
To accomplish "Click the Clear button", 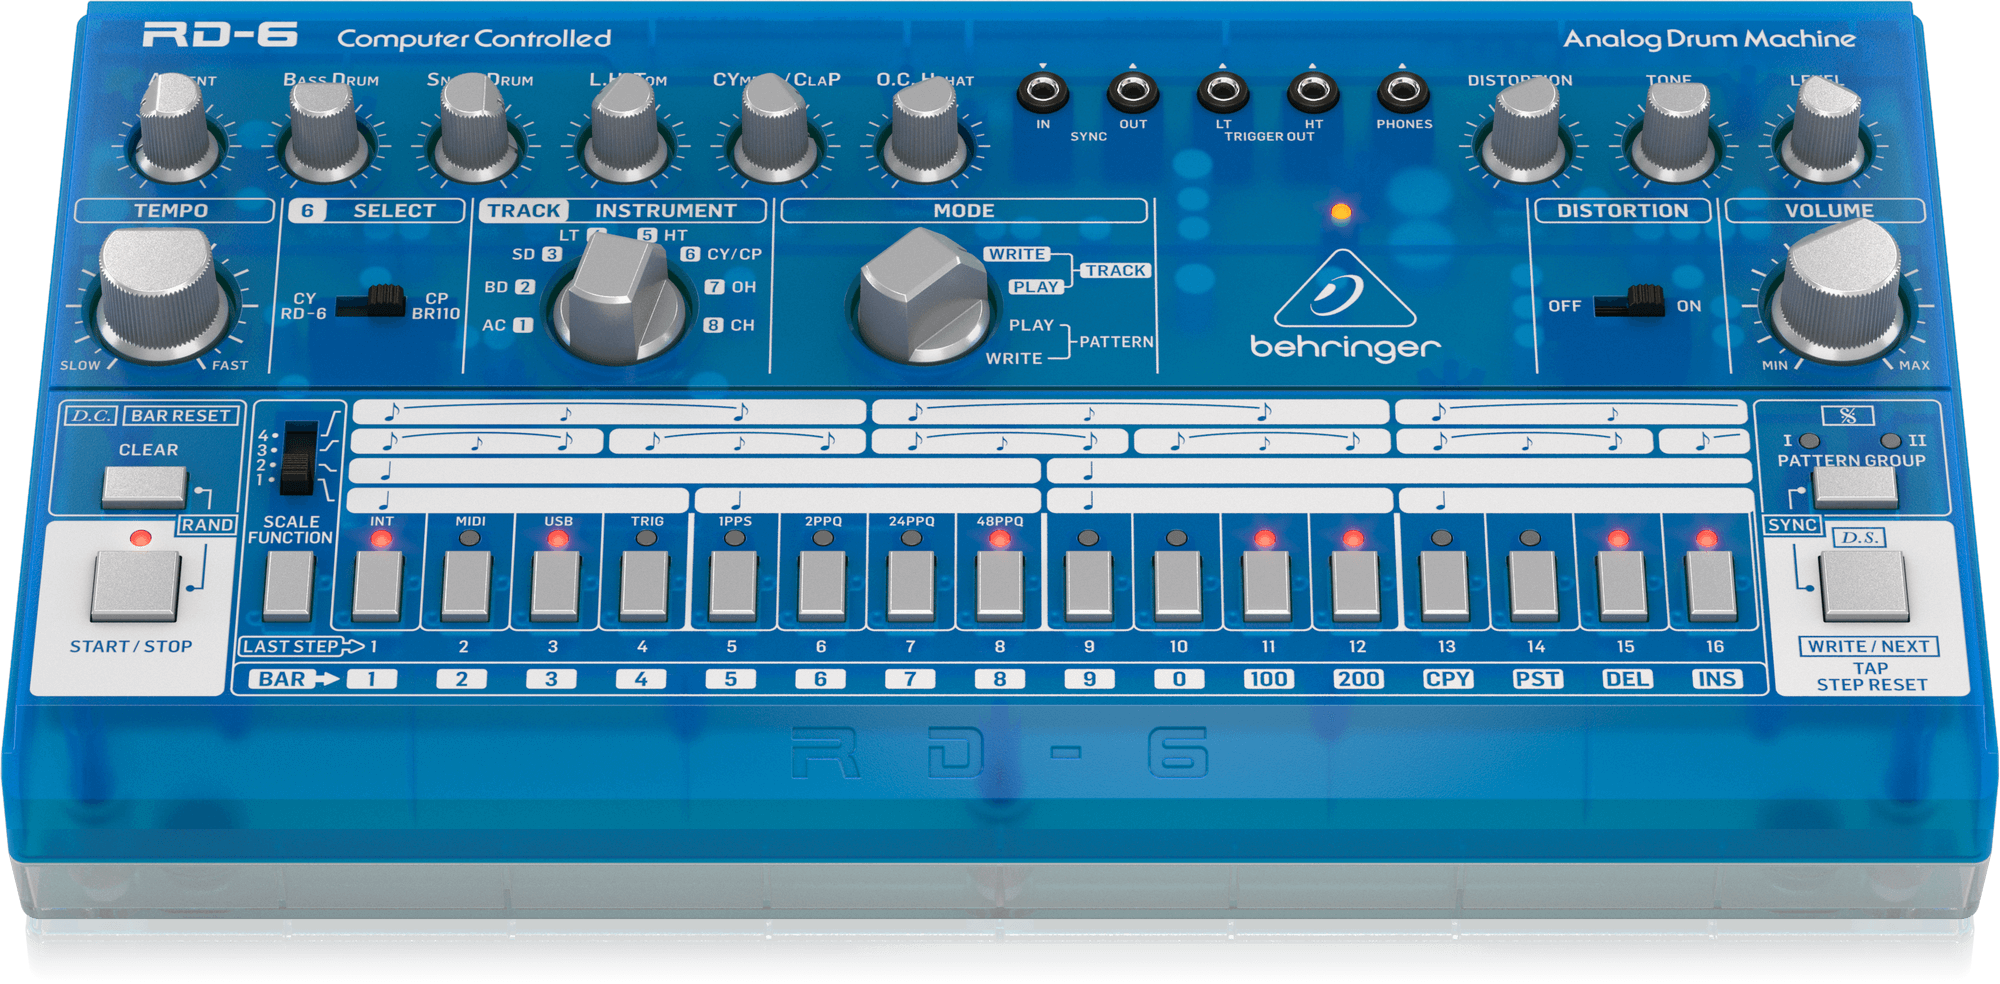I will [146, 486].
